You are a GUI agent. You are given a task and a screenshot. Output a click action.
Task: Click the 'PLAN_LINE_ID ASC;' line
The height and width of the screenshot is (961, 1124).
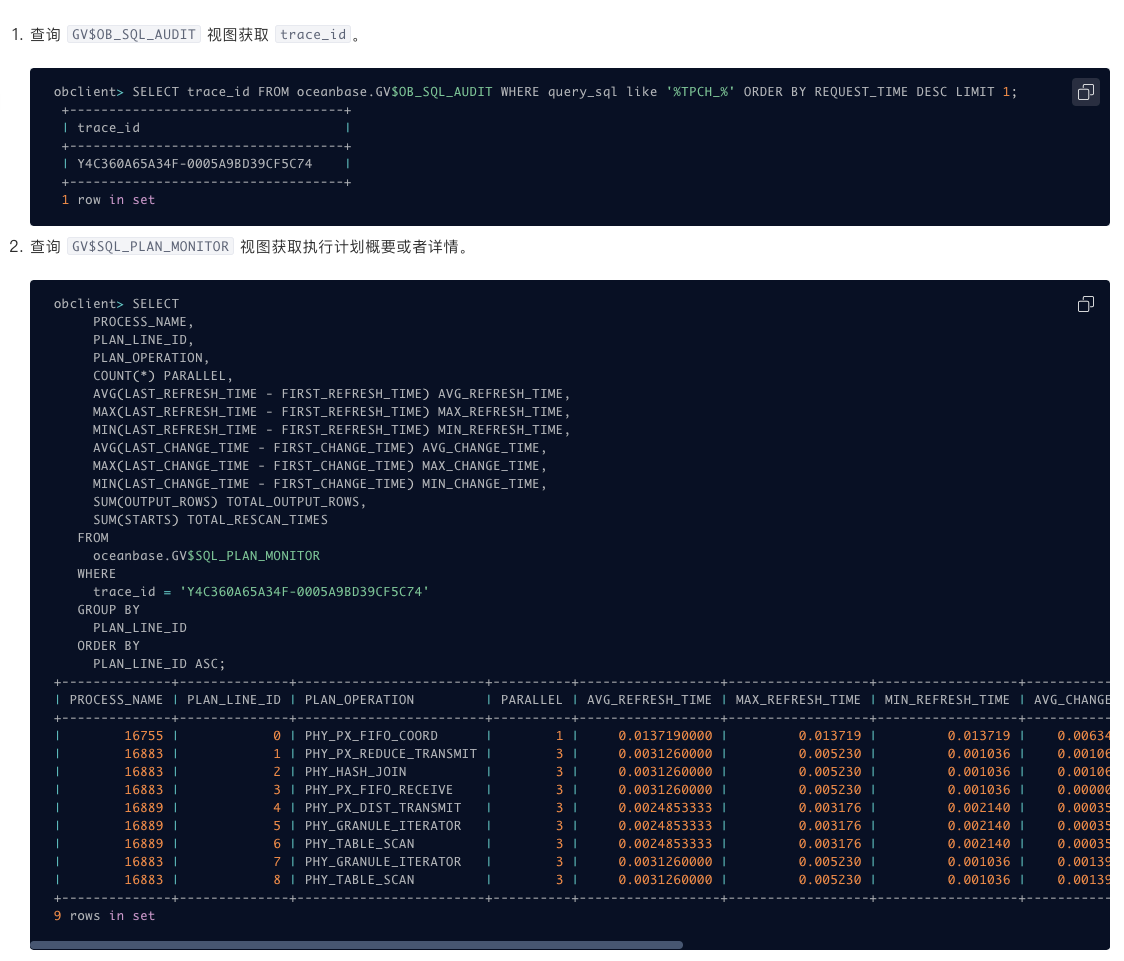(x=159, y=664)
